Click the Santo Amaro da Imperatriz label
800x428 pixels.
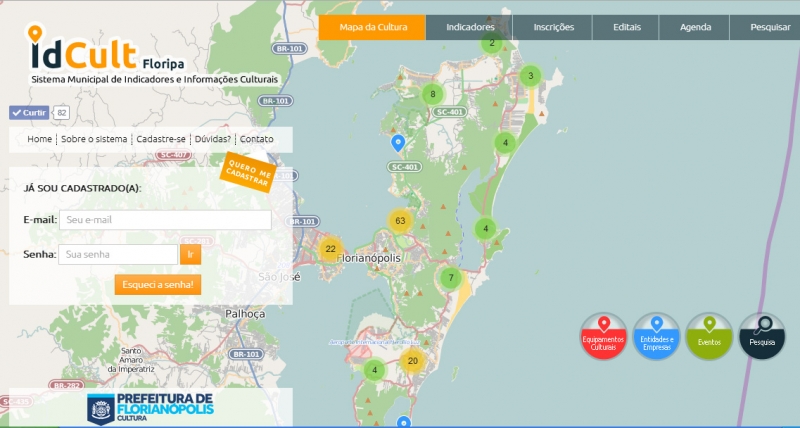coord(132,360)
